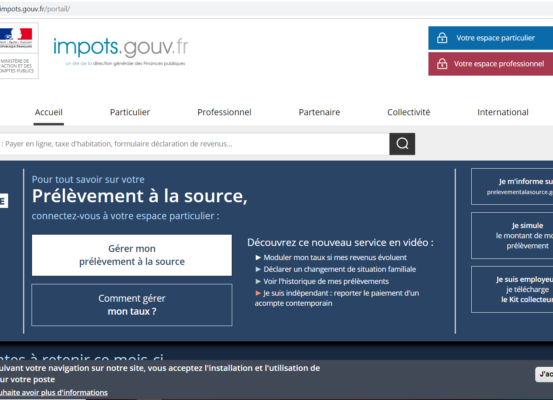Viewport: 553px width, 400px height.
Task: Open video Je suis indépendant reporter le paiement
Action: tap(337, 298)
